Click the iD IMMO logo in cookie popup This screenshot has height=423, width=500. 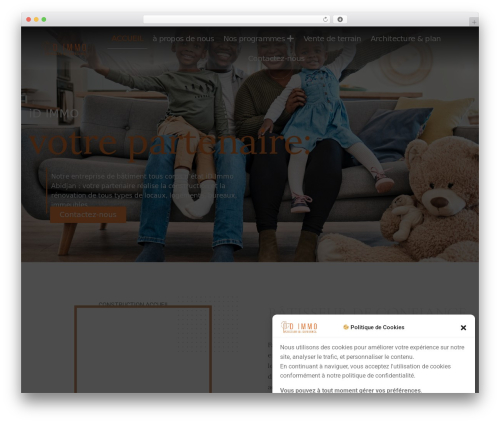point(299,327)
